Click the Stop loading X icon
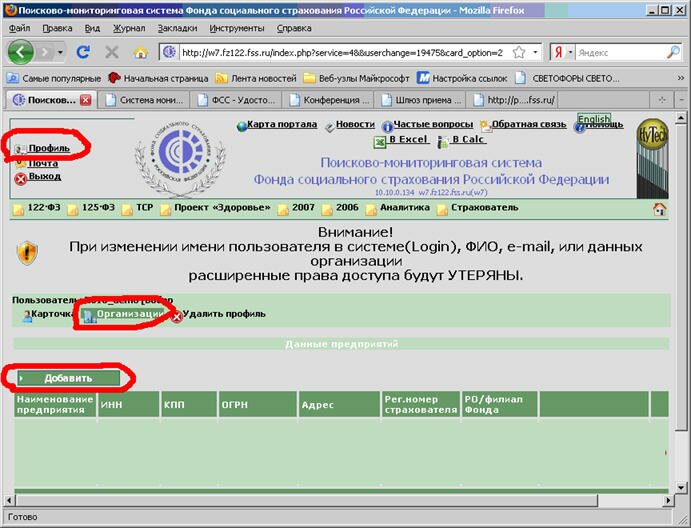 111,52
